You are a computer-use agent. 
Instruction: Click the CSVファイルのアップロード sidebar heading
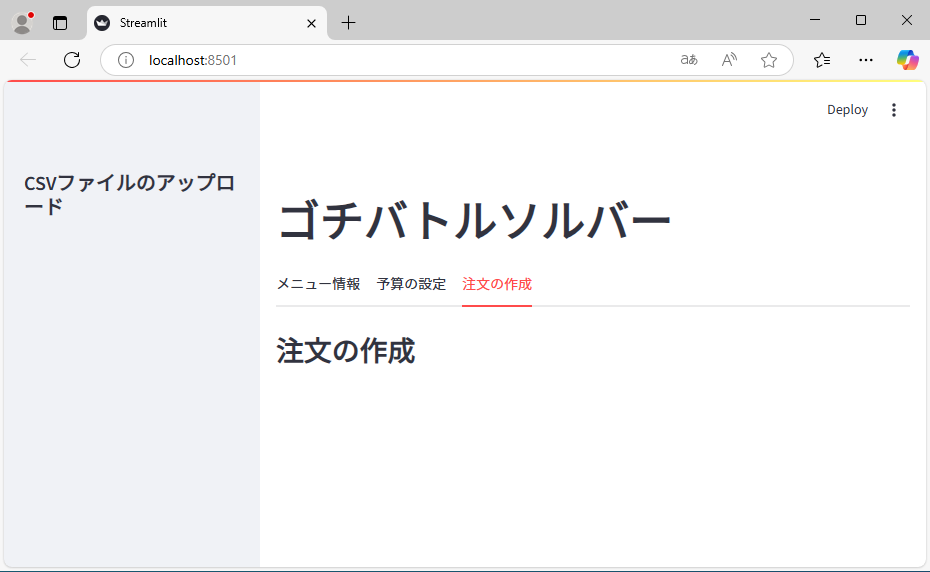(129, 194)
